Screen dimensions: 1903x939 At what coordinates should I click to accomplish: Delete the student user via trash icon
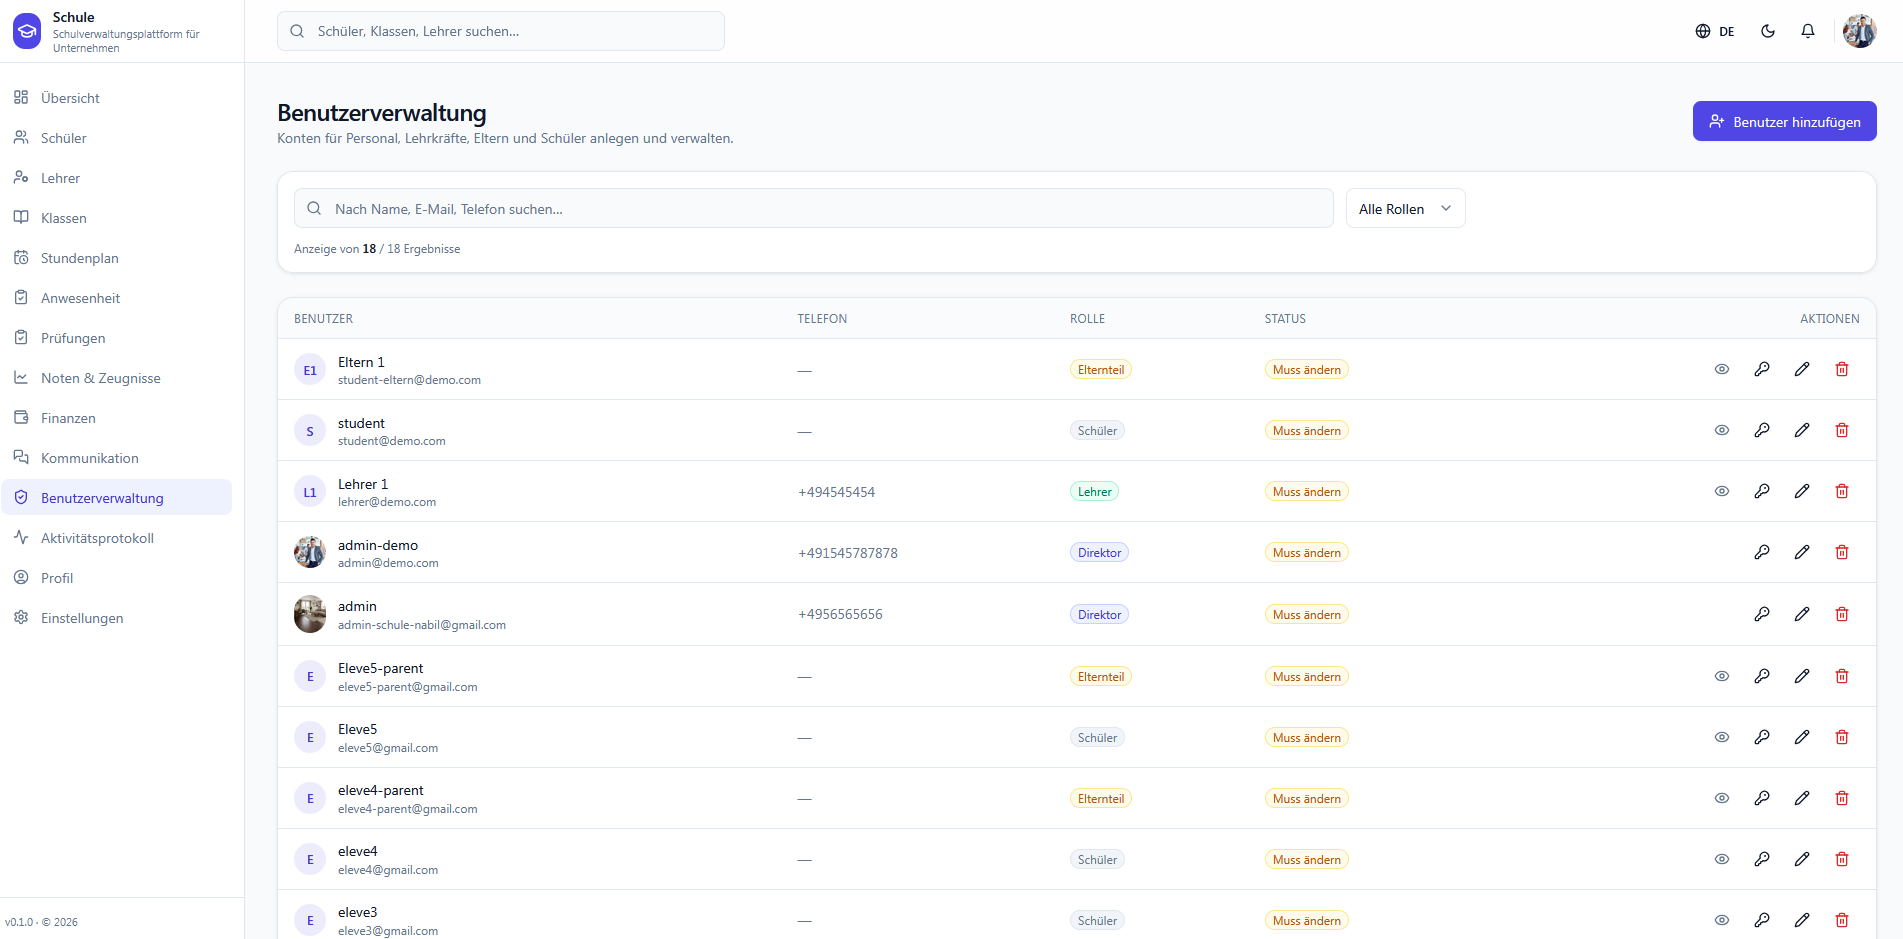tap(1842, 430)
